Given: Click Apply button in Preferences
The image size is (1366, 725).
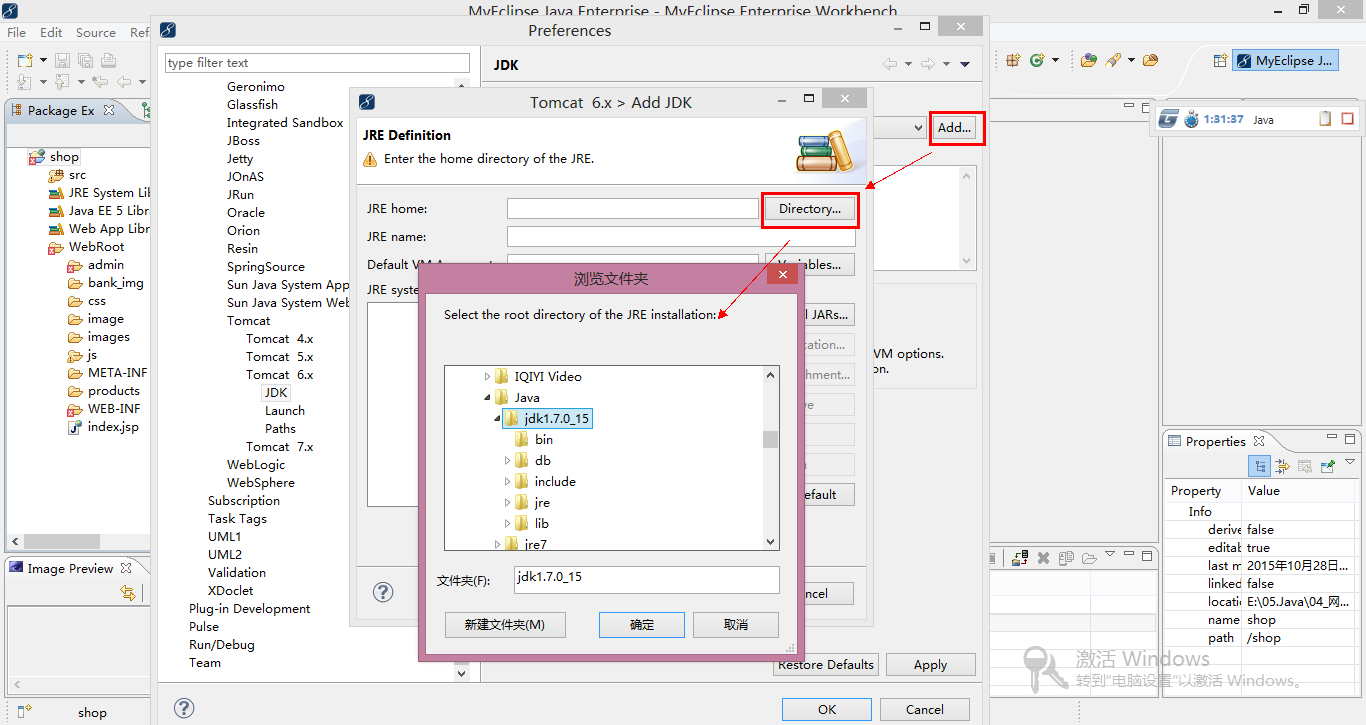Looking at the screenshot, I should coord(930,665).
